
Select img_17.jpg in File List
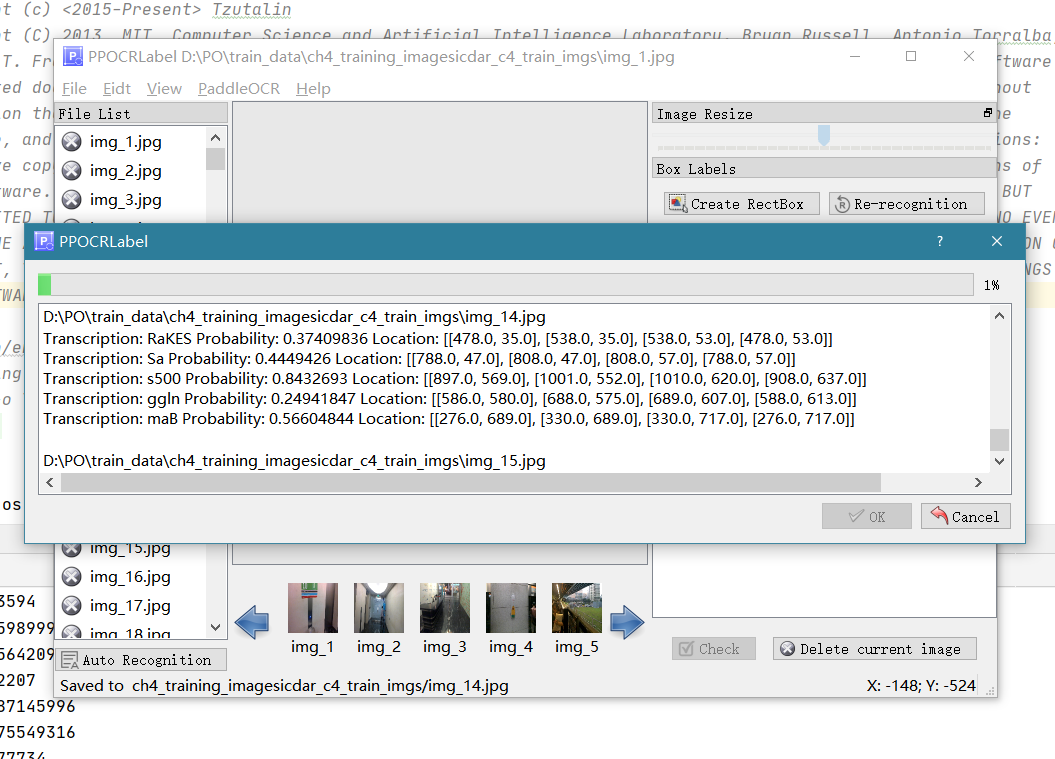coord(131,606)
